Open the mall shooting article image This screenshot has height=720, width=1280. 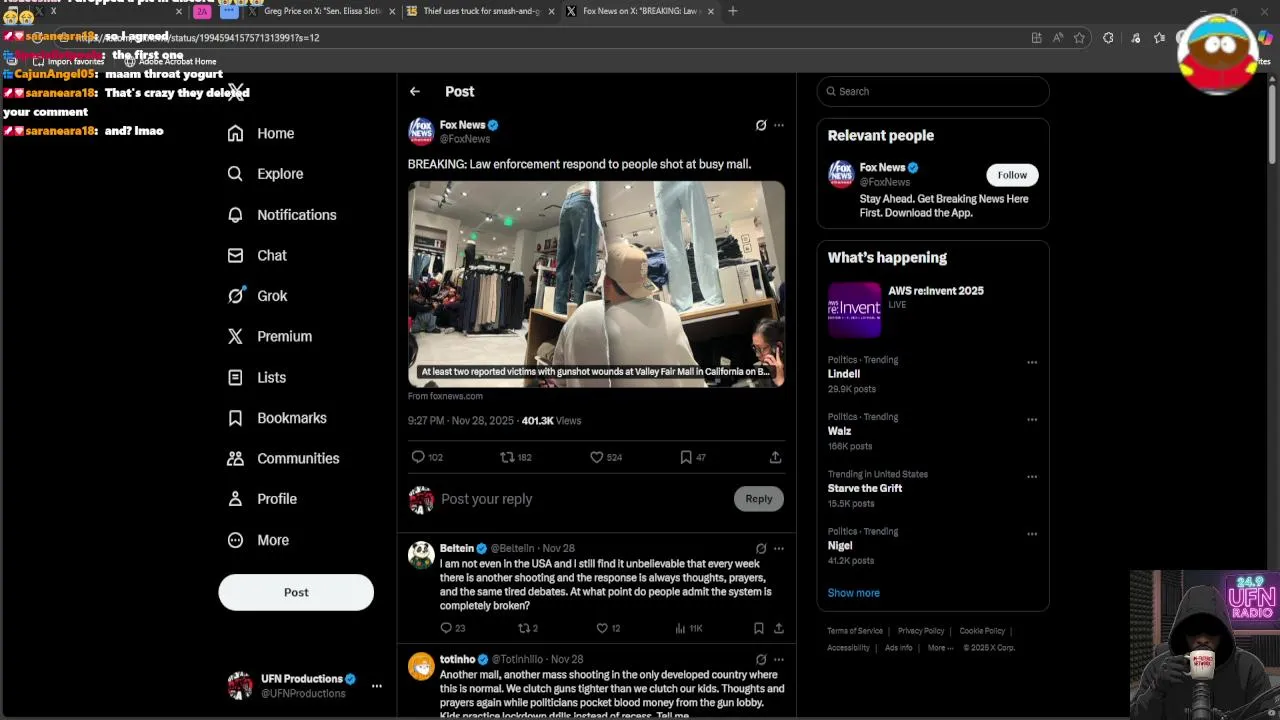click(x=596, y=284)
